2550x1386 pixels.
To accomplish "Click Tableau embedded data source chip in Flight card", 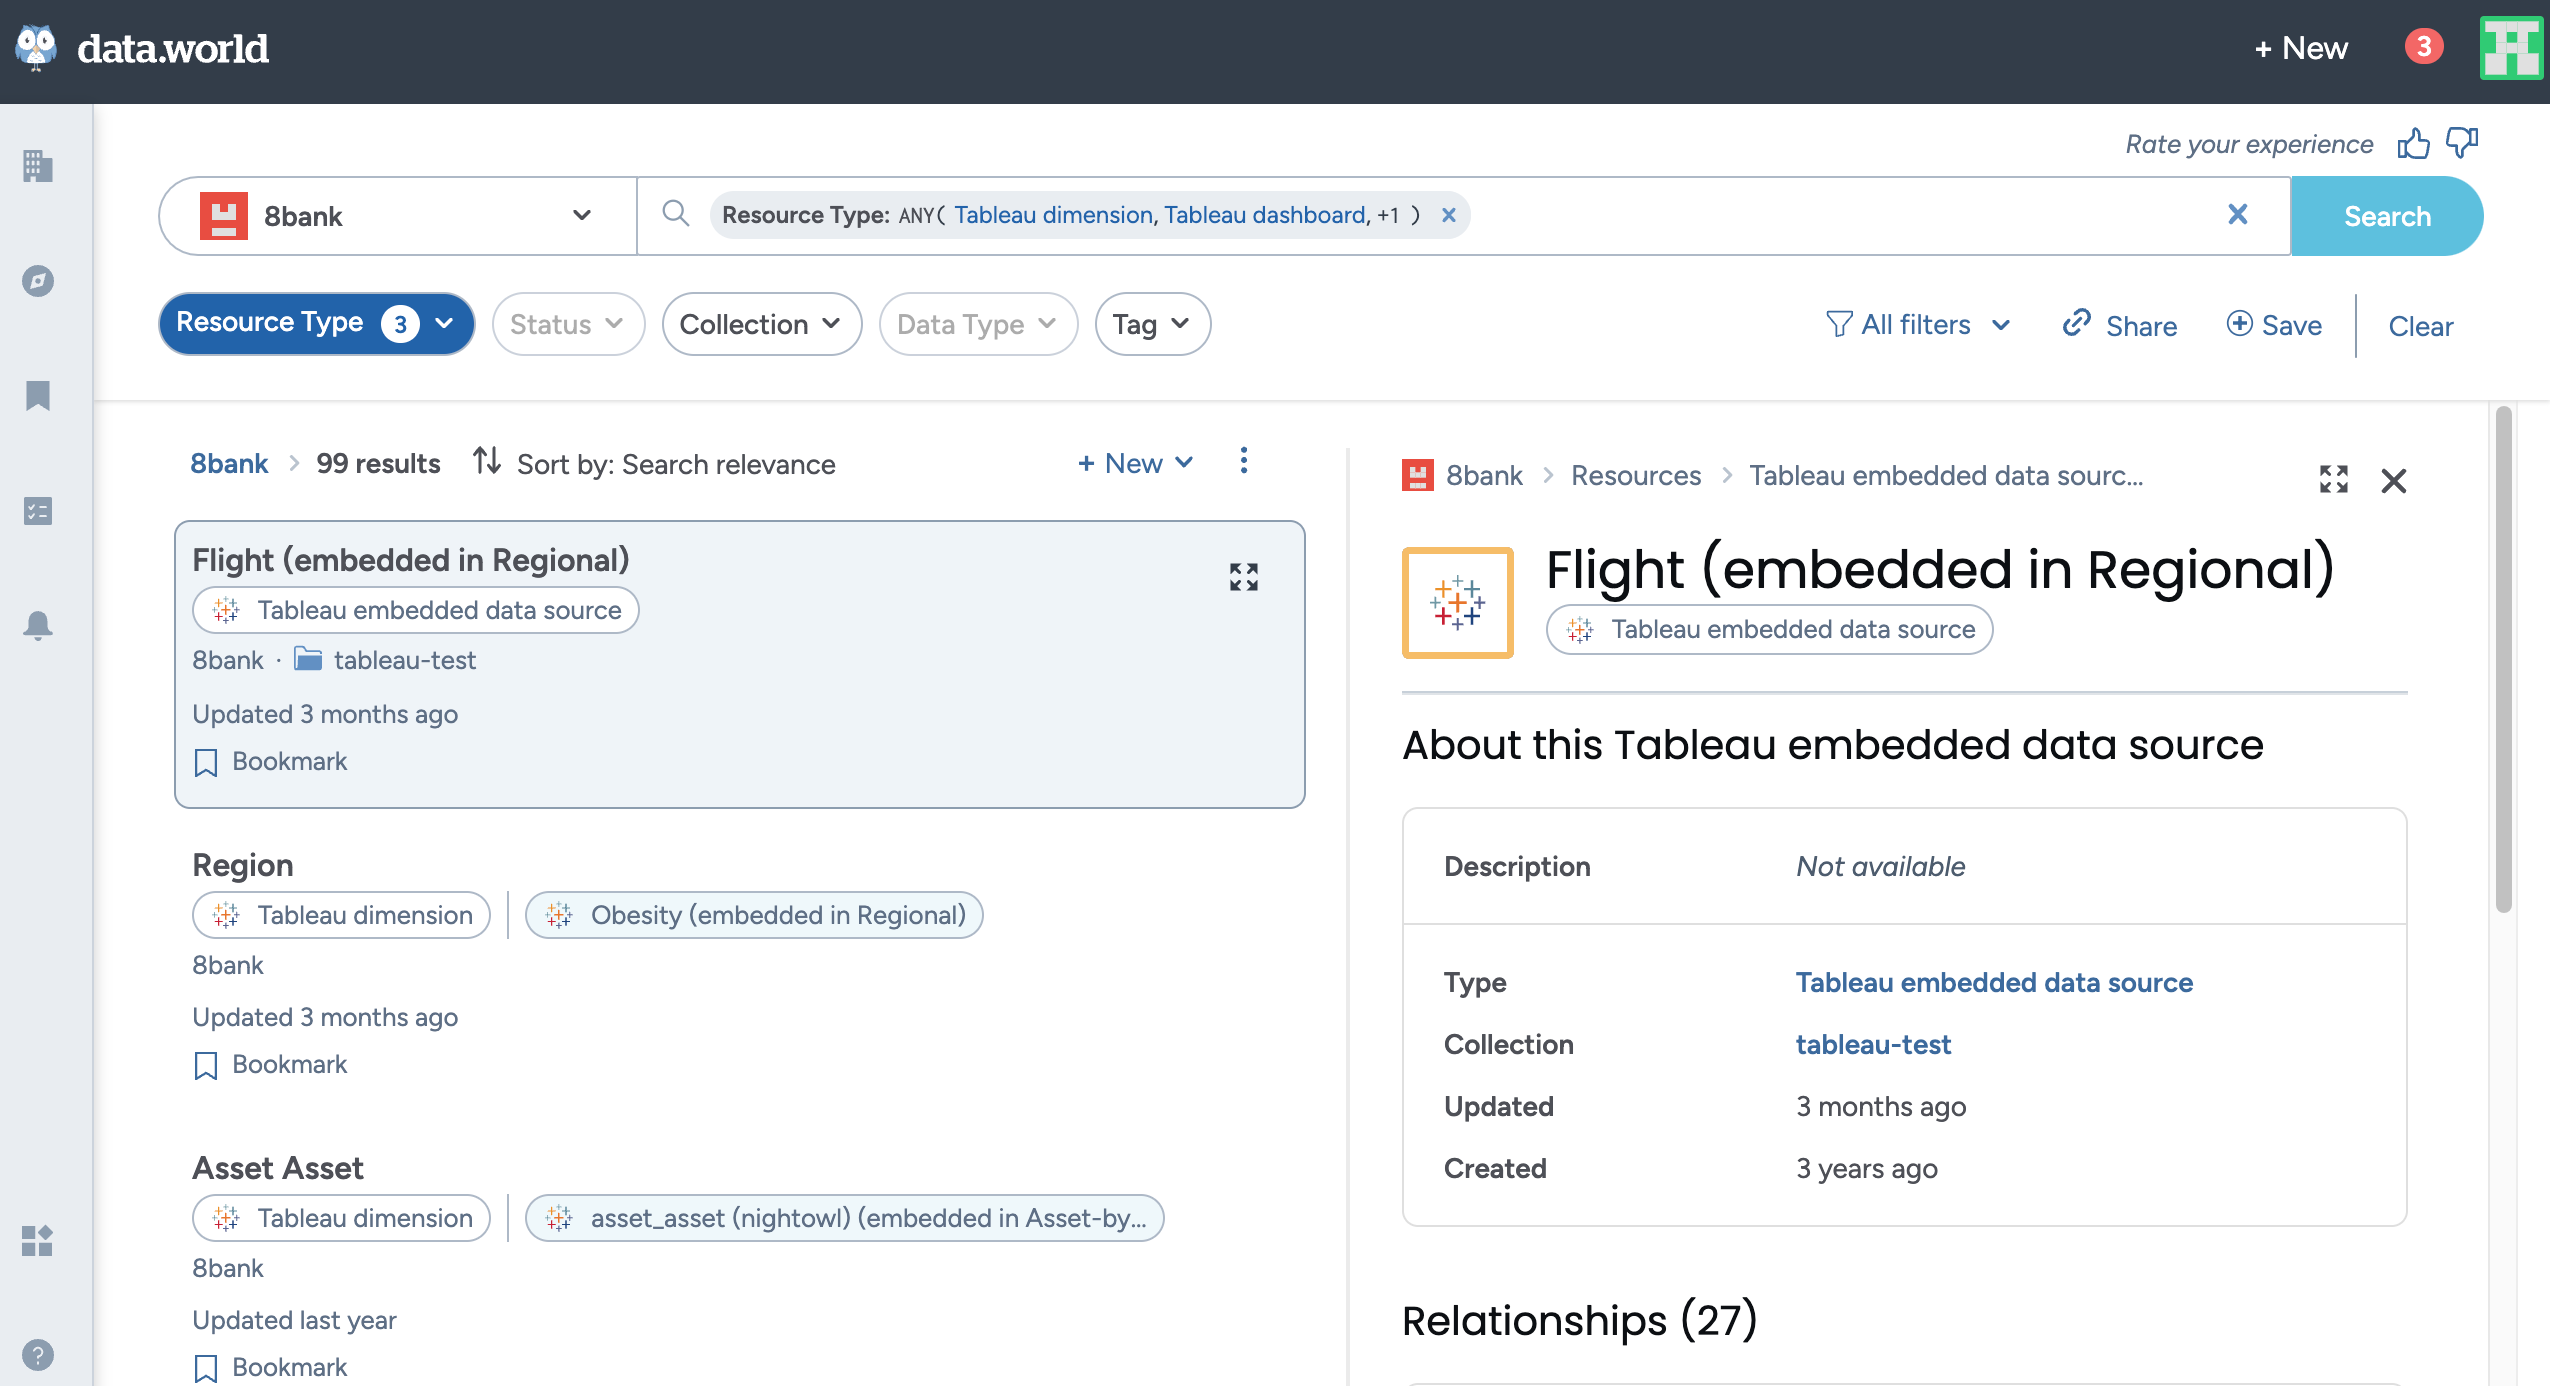I will (415, 610).
